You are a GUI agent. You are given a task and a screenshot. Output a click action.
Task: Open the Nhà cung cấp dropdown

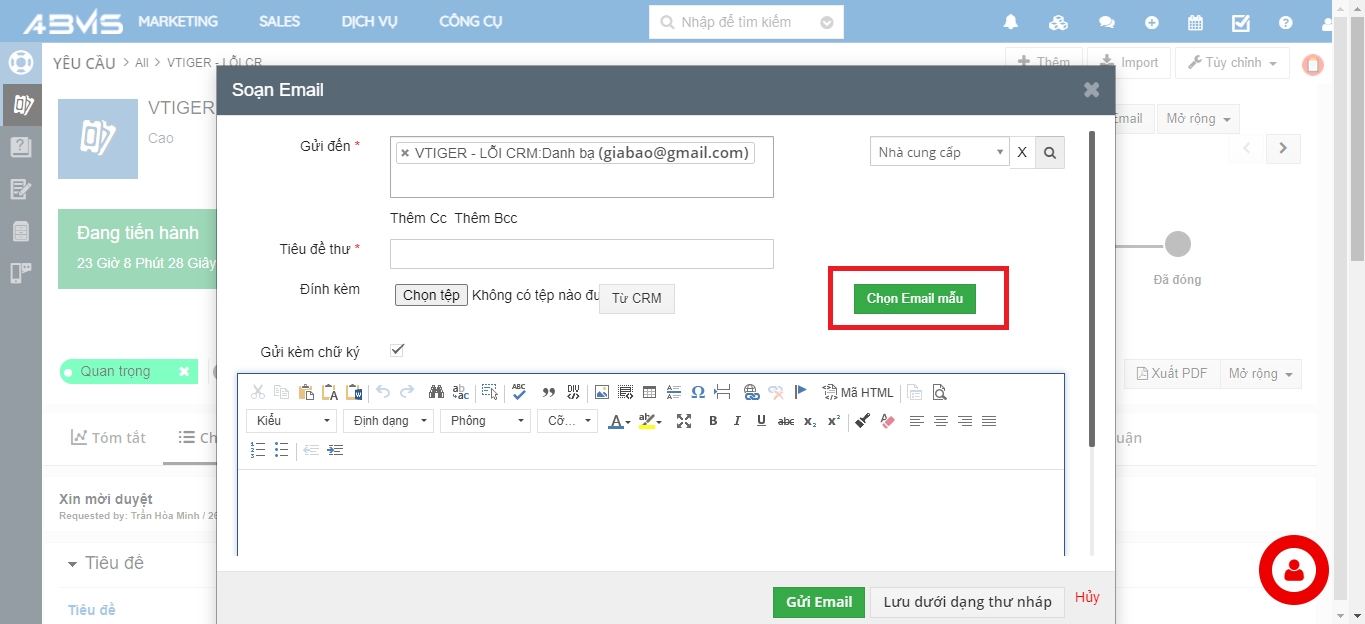(x=939, y=153)
